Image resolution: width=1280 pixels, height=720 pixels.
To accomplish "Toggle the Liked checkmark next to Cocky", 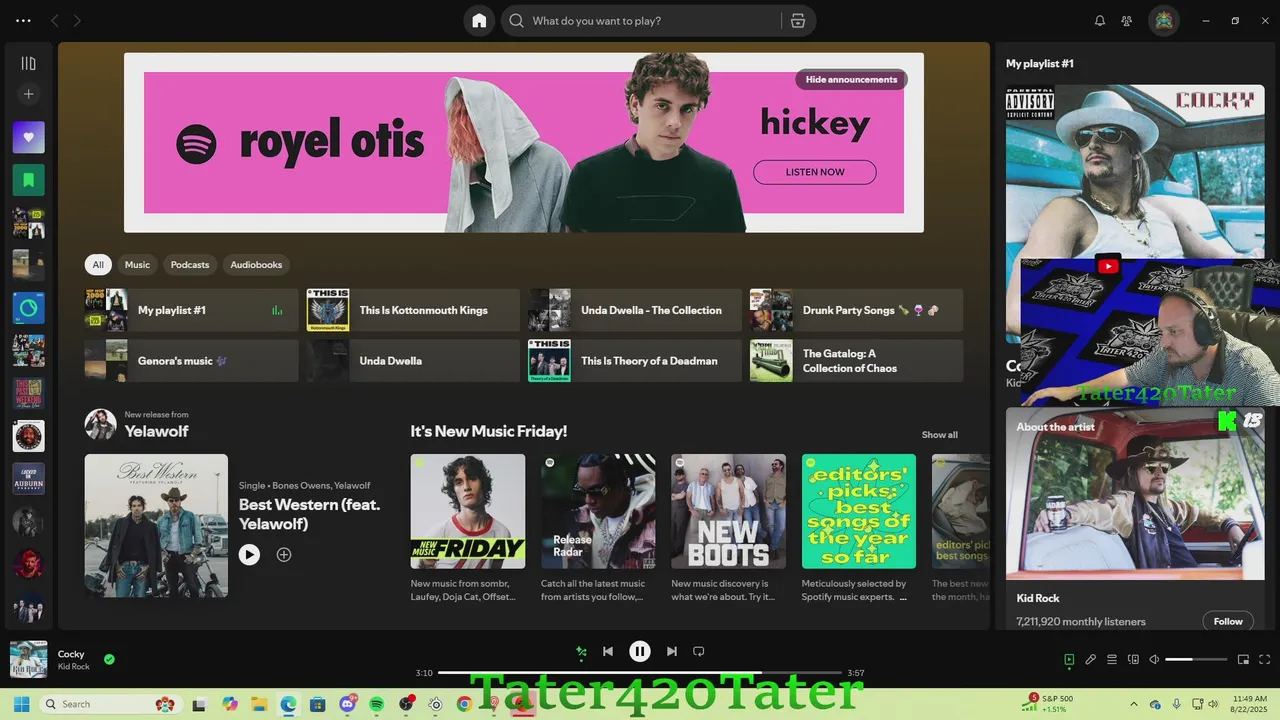I will [x=109, y=659].
